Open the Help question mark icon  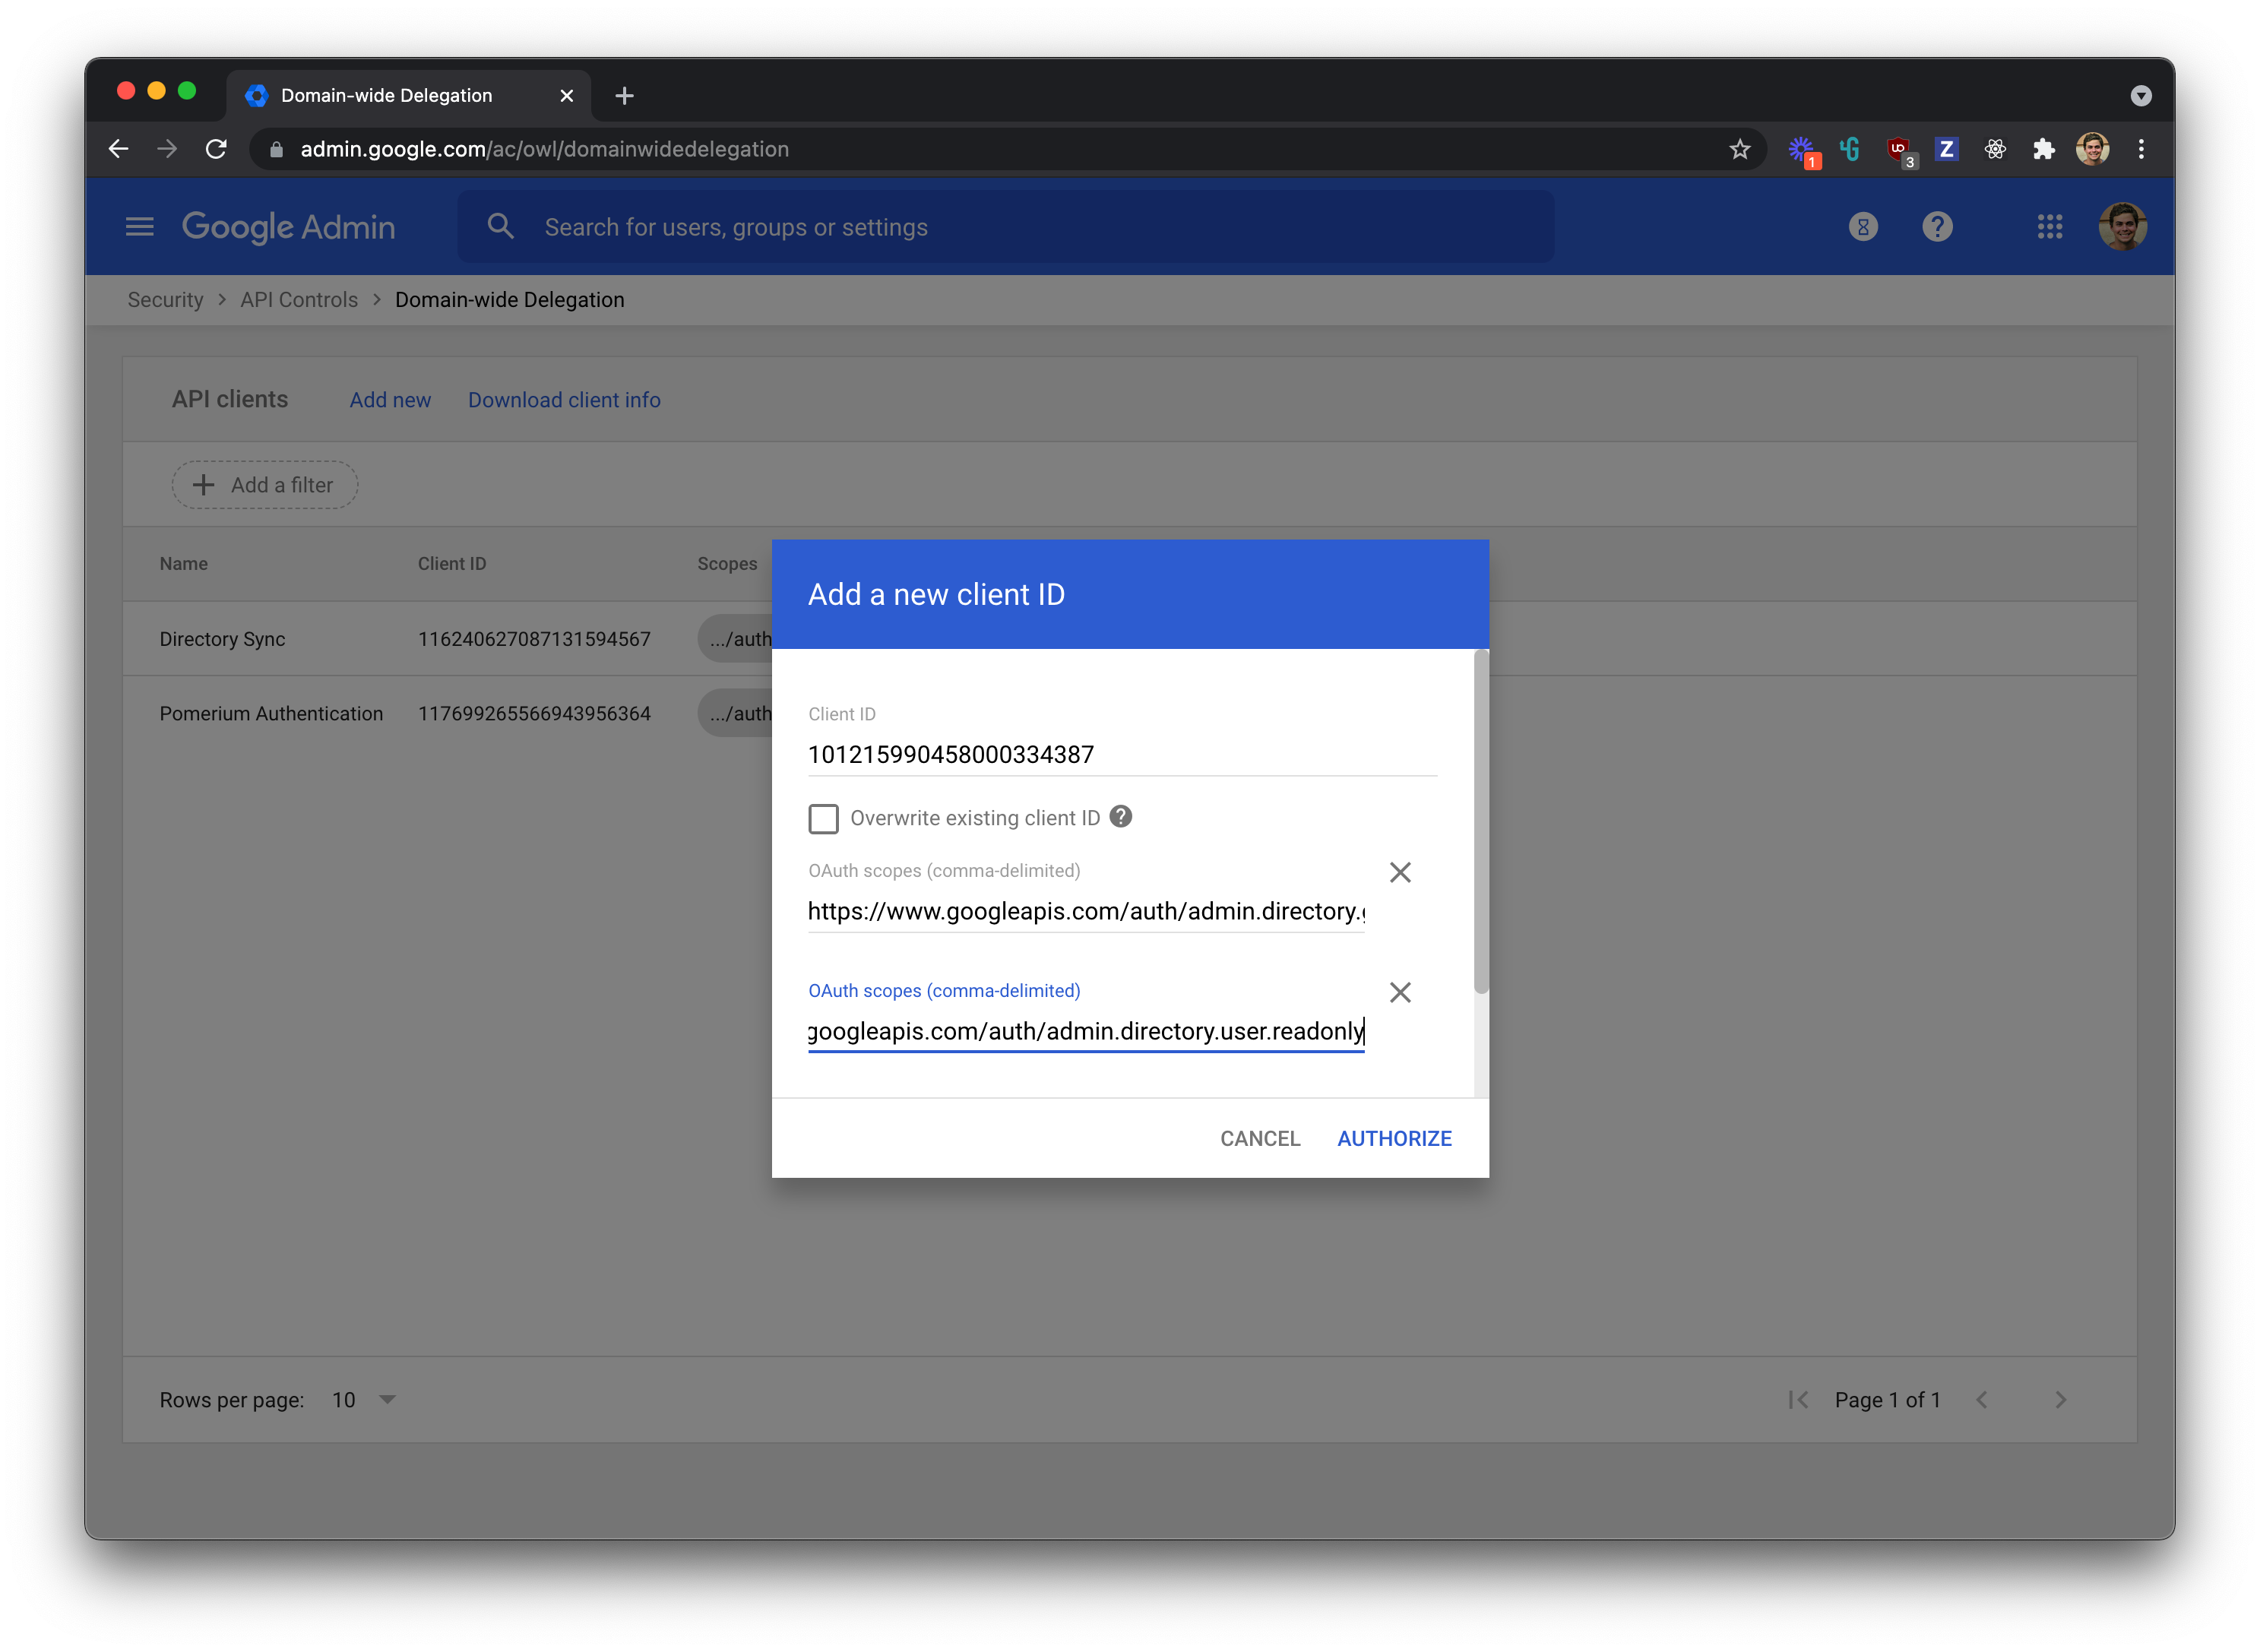tap(1937, 227)
